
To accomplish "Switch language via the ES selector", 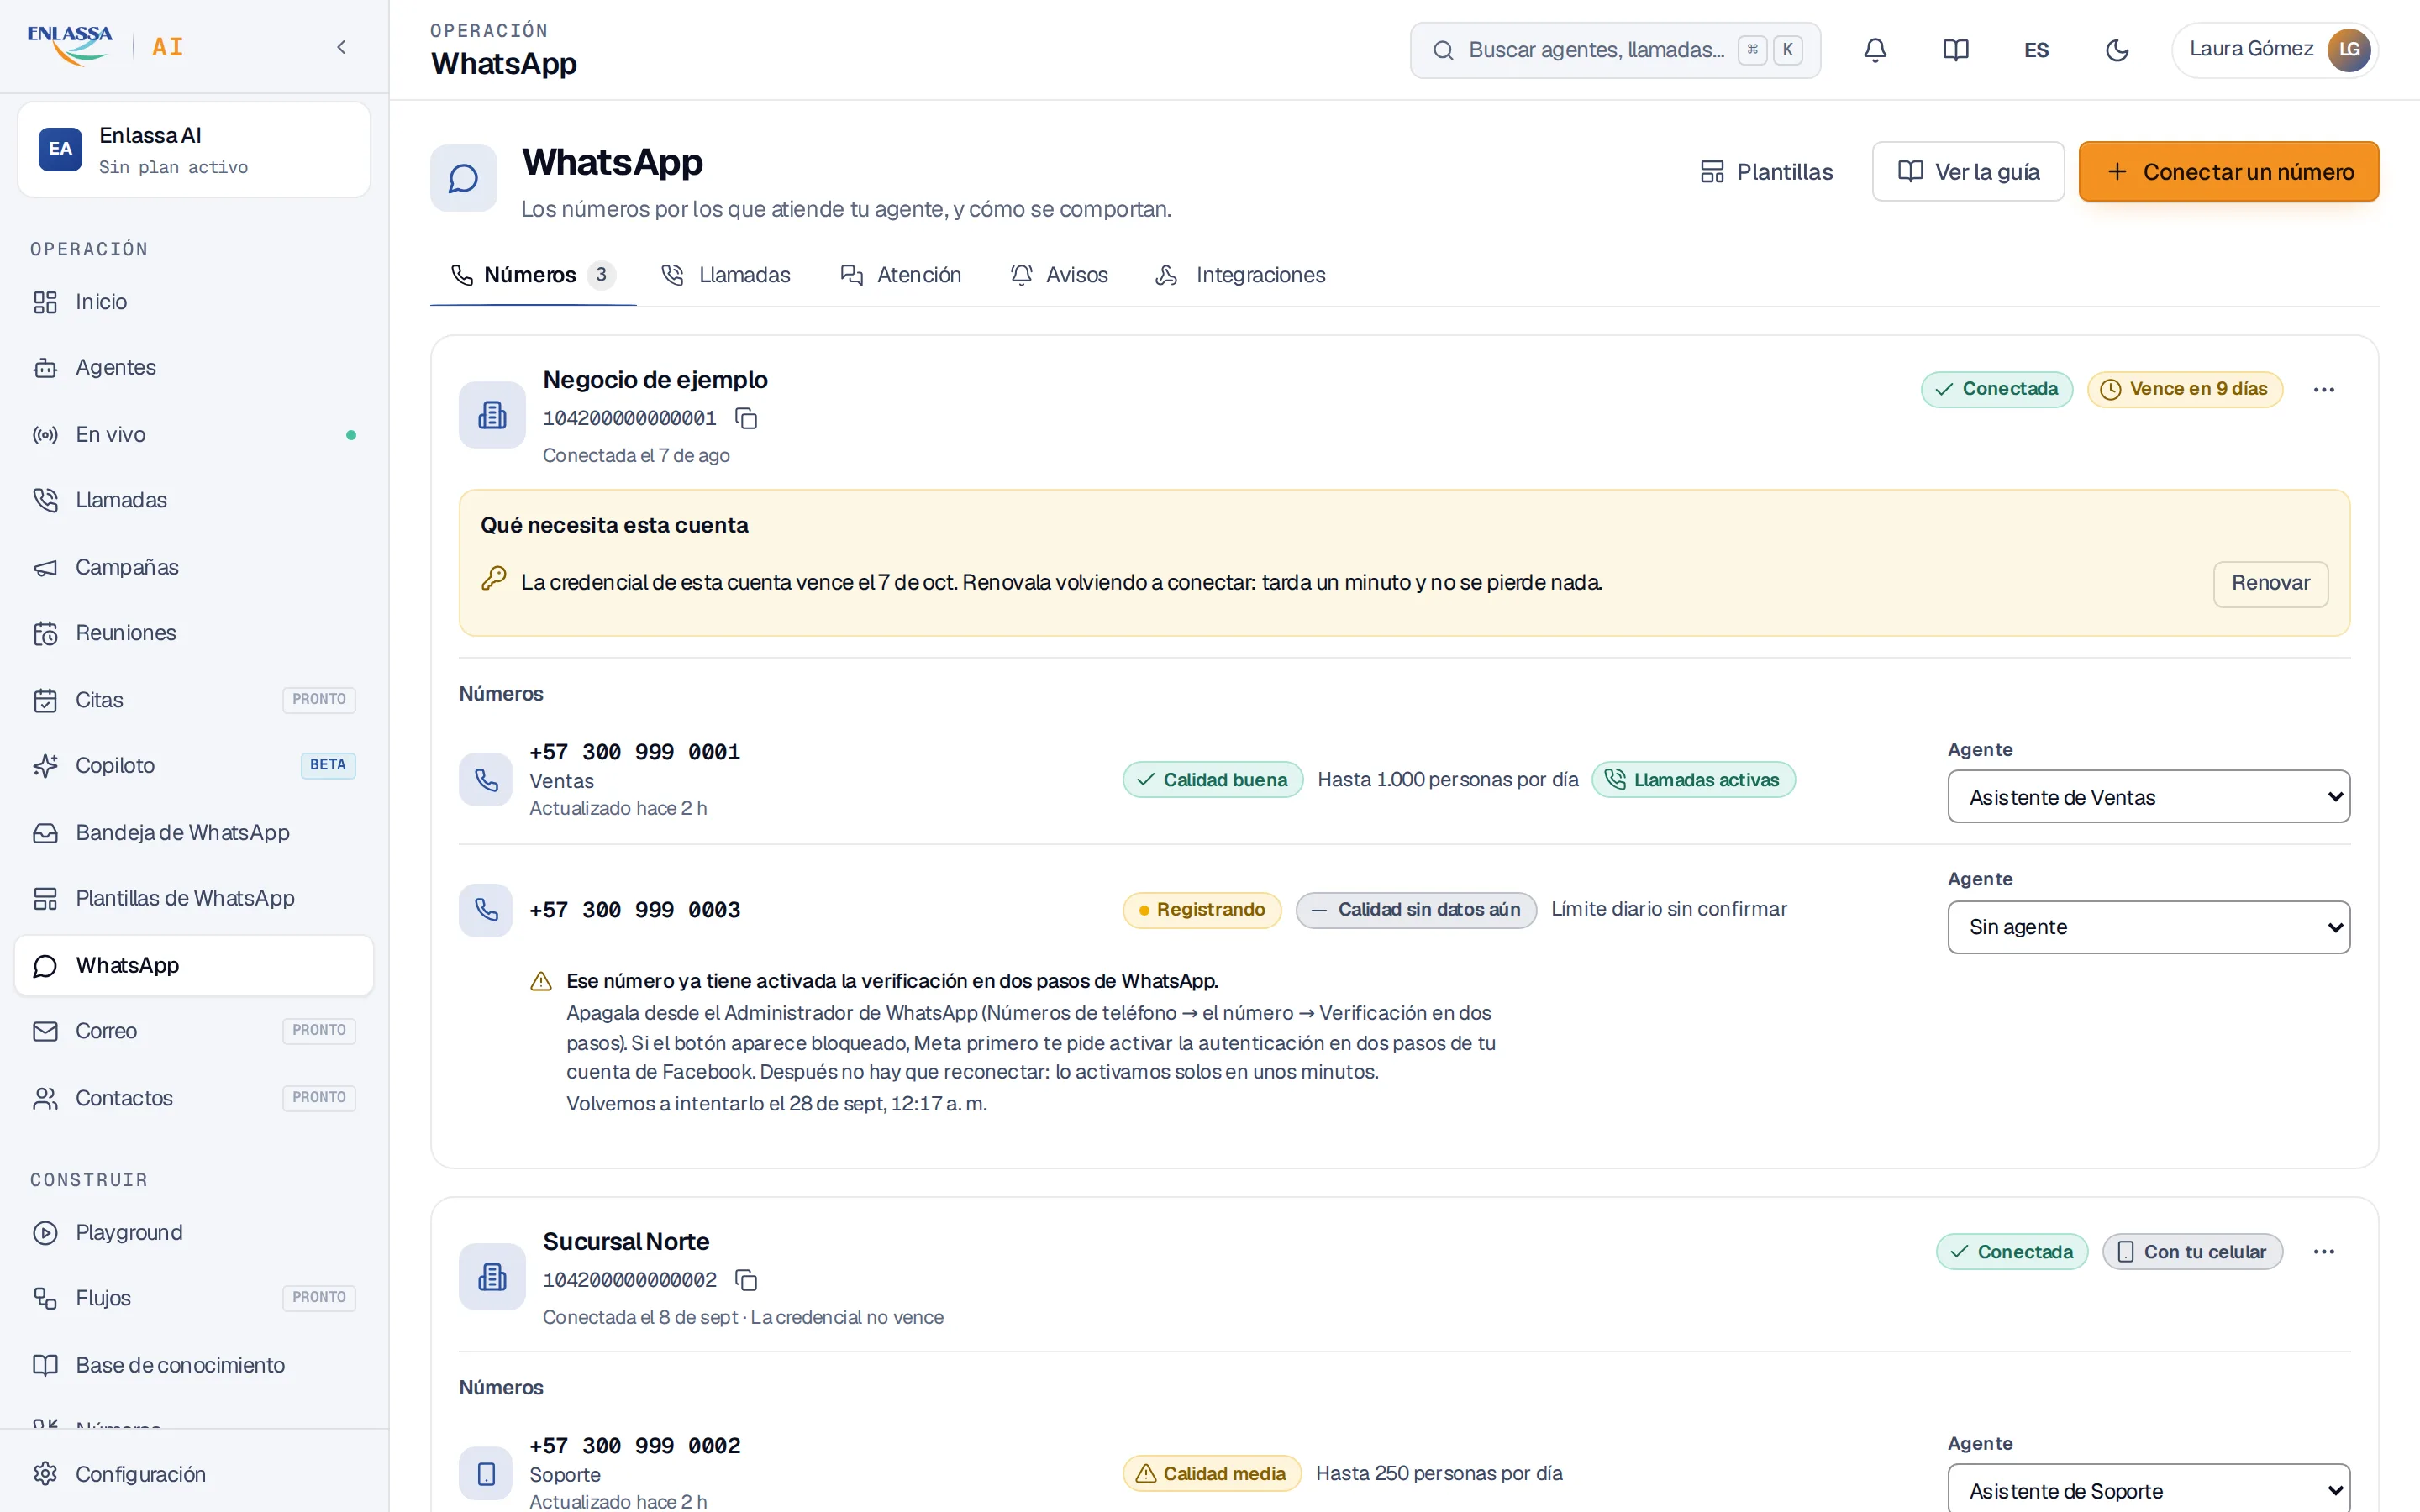I will pyautogui.click(x=2036, y=49).
